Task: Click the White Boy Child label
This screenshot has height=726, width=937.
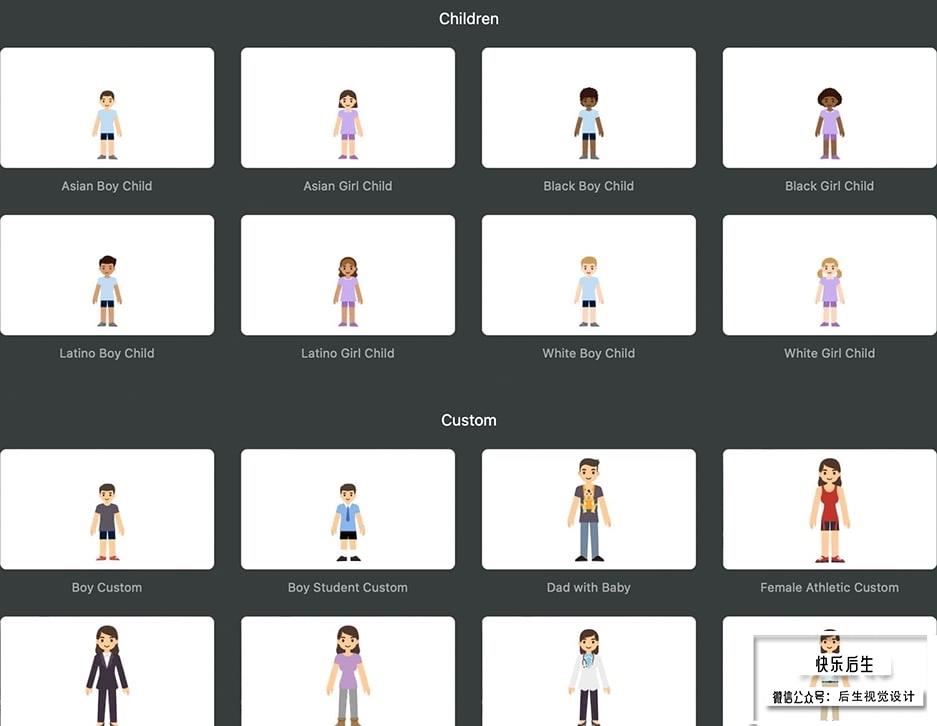Action: pyautogui.click(x=589, y=353)
